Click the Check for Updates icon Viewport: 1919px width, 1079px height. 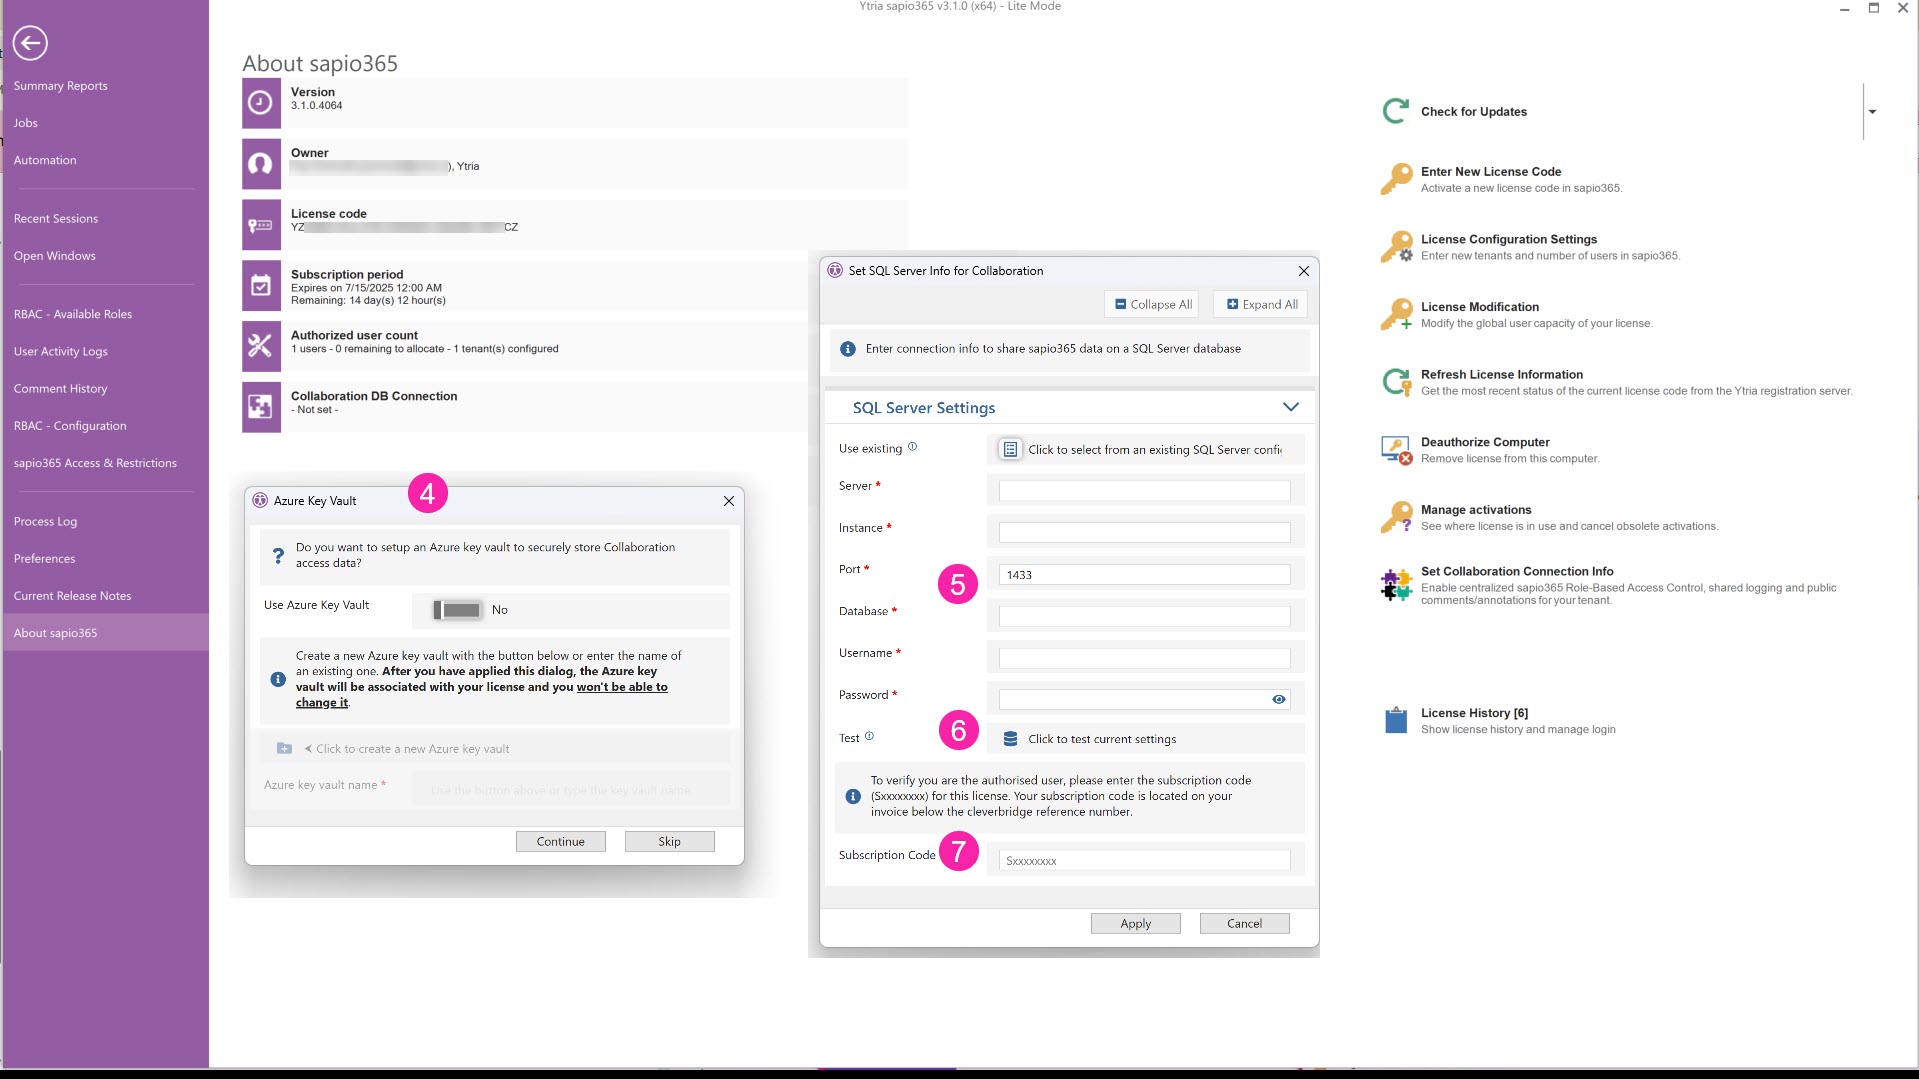(1395, 111)
